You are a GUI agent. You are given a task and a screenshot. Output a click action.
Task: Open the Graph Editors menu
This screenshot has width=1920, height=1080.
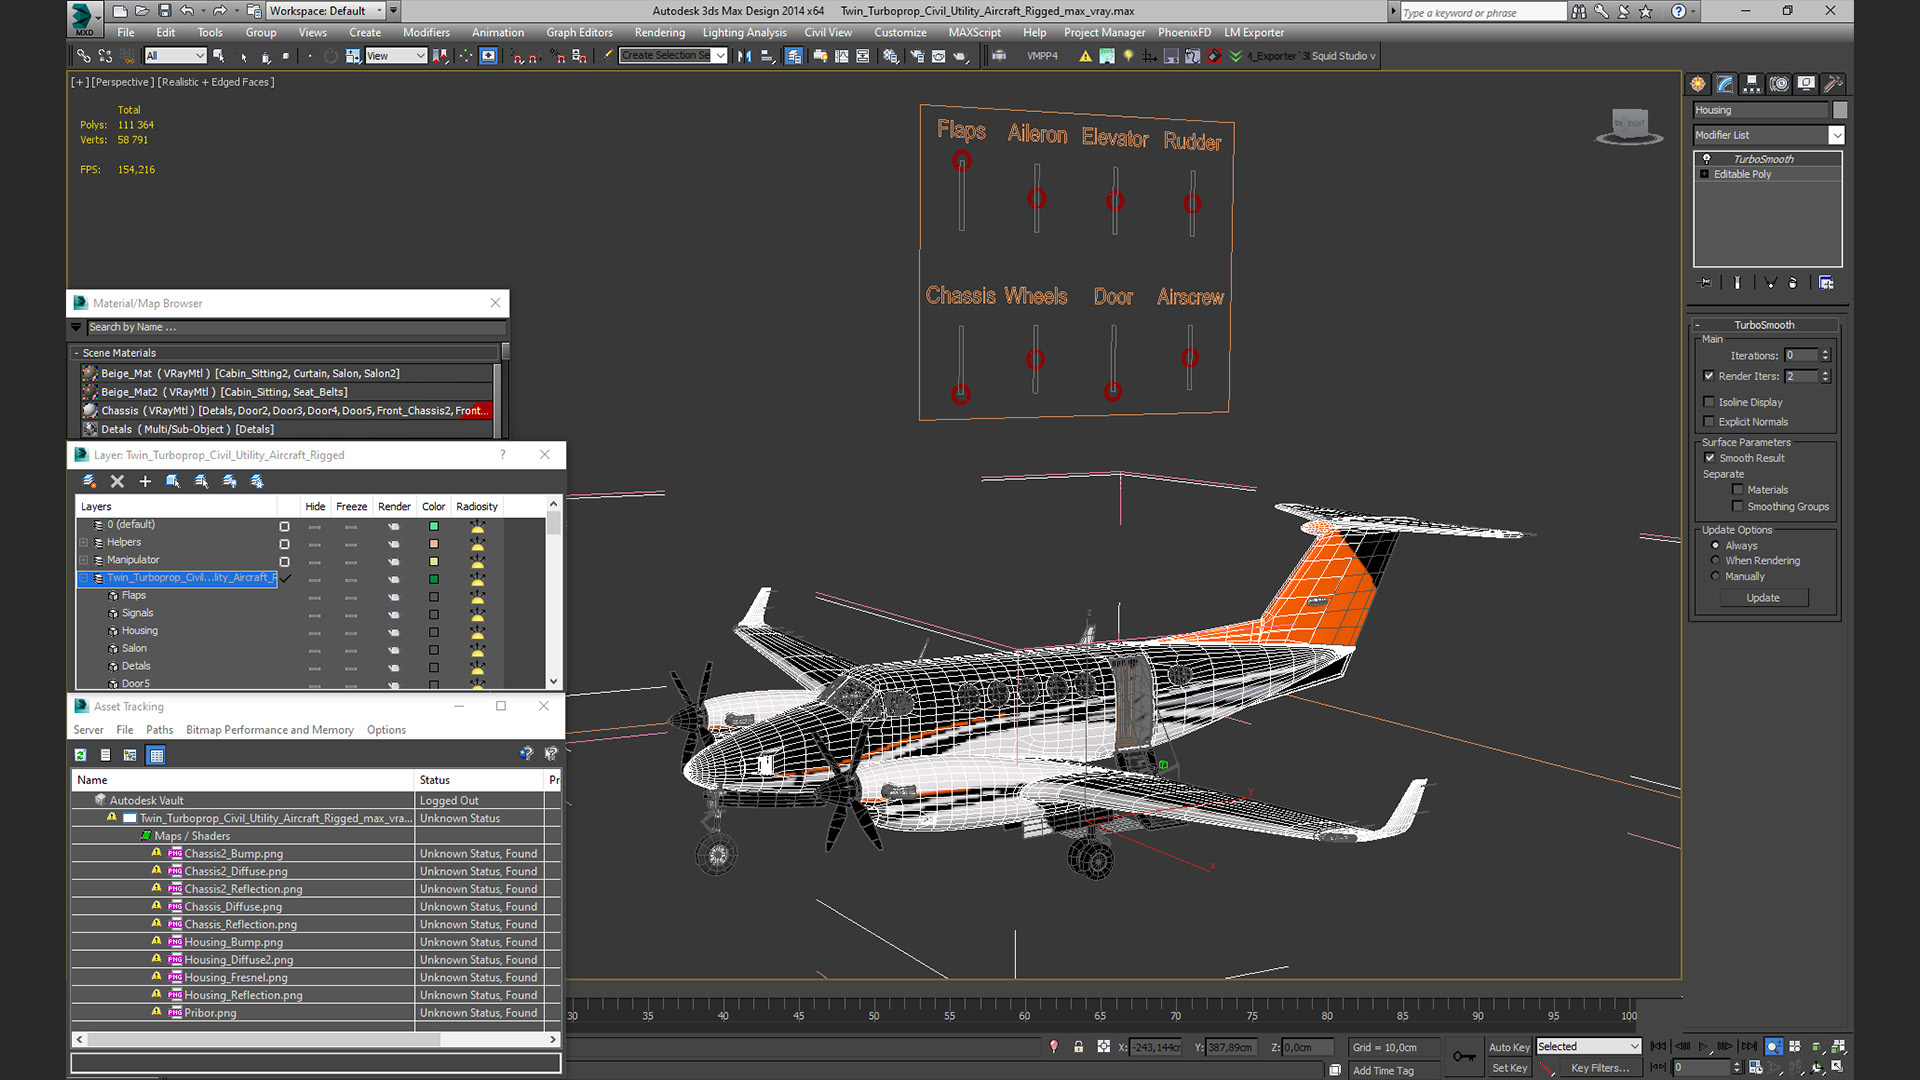[579, 33]
